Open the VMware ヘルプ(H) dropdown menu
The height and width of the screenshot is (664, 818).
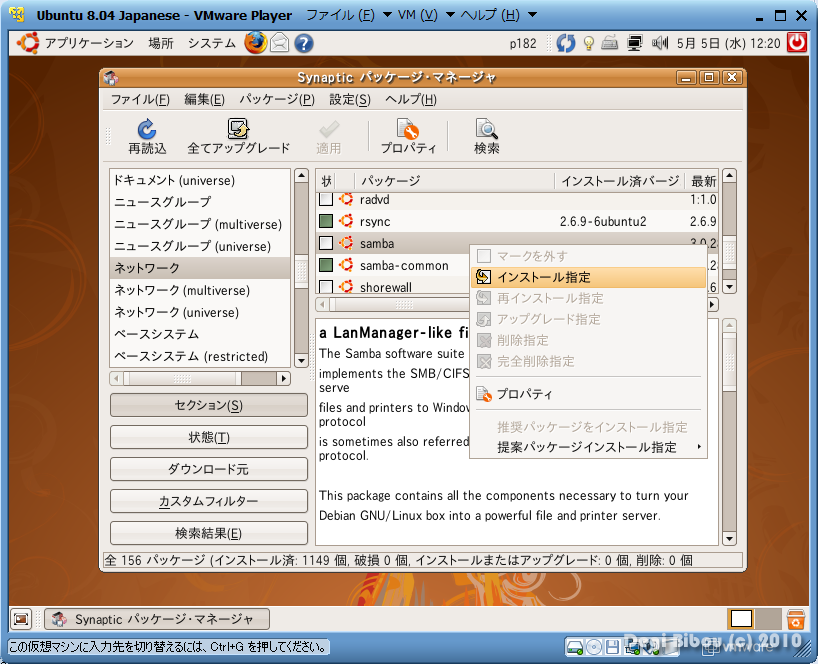[498, 15]
